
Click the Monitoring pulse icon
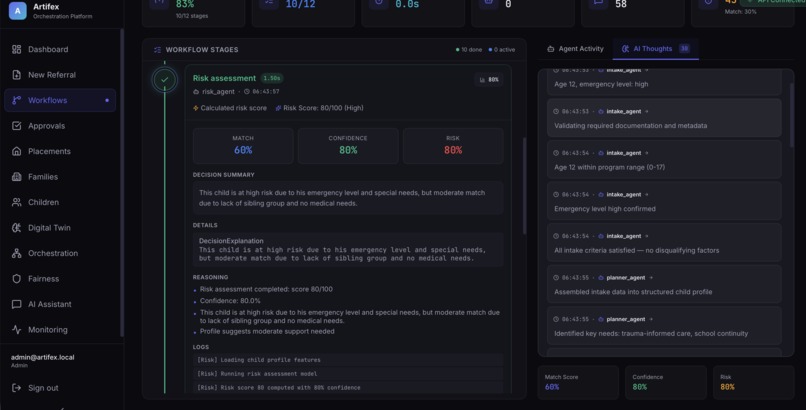pos(16,330)
